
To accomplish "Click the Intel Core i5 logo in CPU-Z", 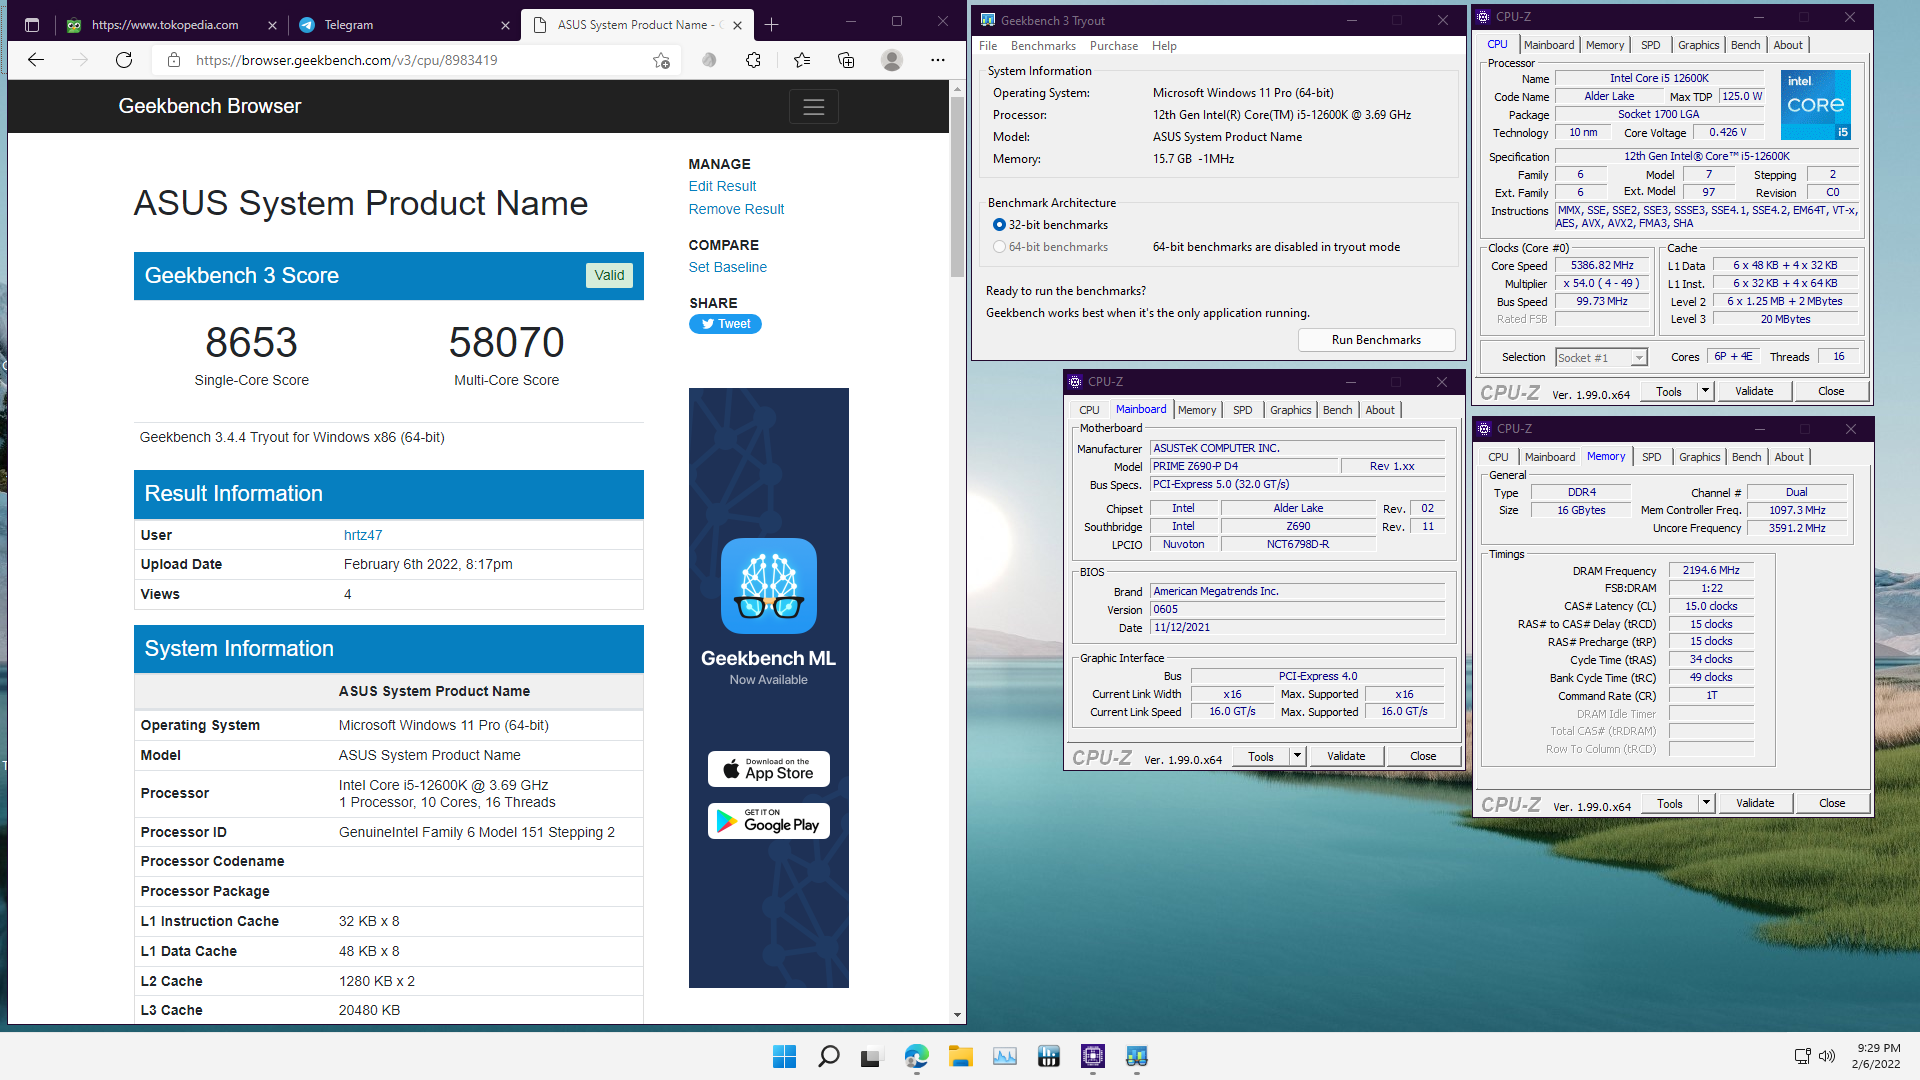I will point(1816,104).
